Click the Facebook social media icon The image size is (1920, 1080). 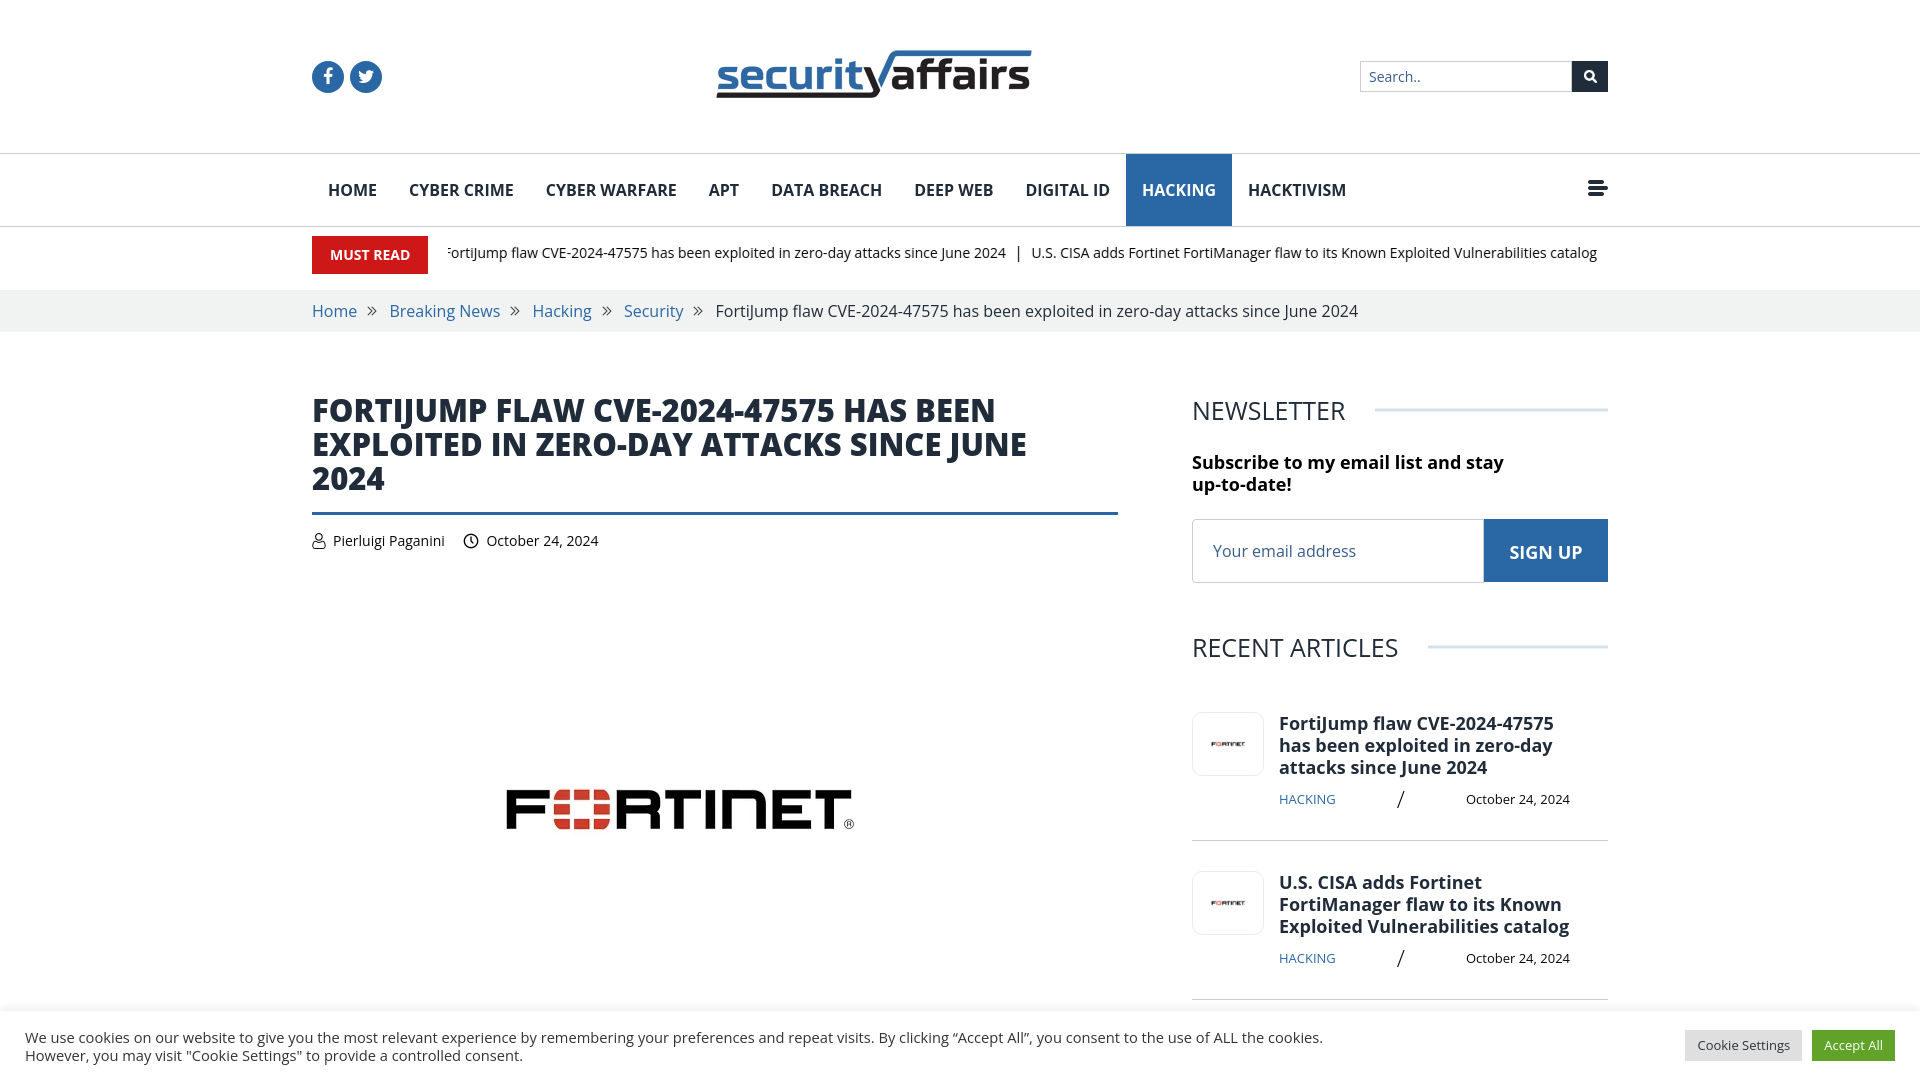point(327,76)
